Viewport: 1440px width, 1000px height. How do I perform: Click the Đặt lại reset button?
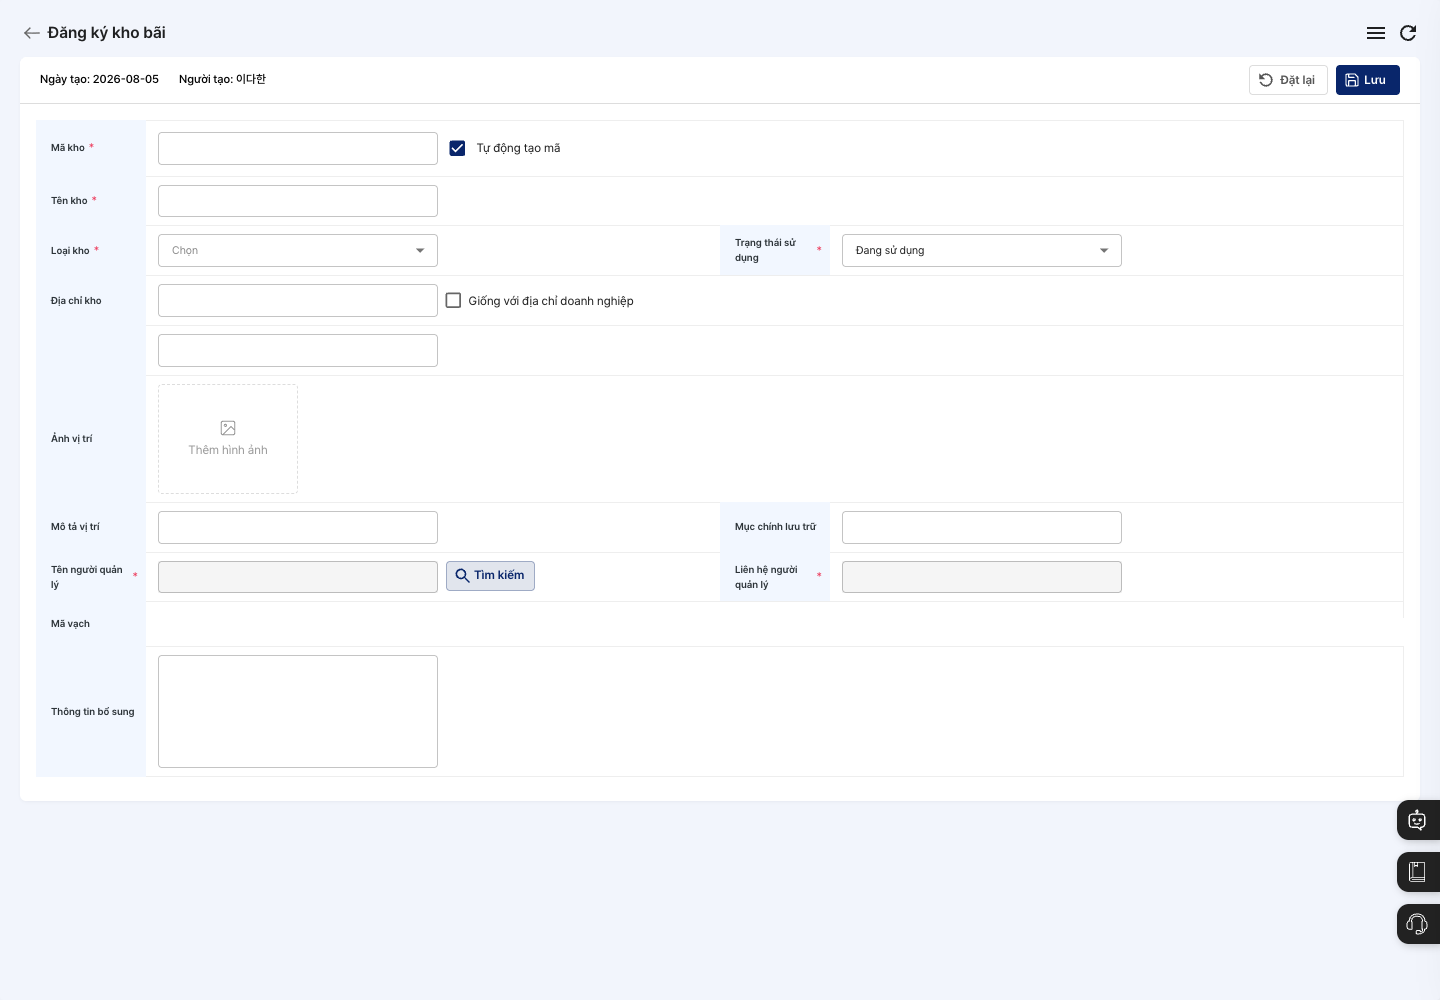(1288, 80)
